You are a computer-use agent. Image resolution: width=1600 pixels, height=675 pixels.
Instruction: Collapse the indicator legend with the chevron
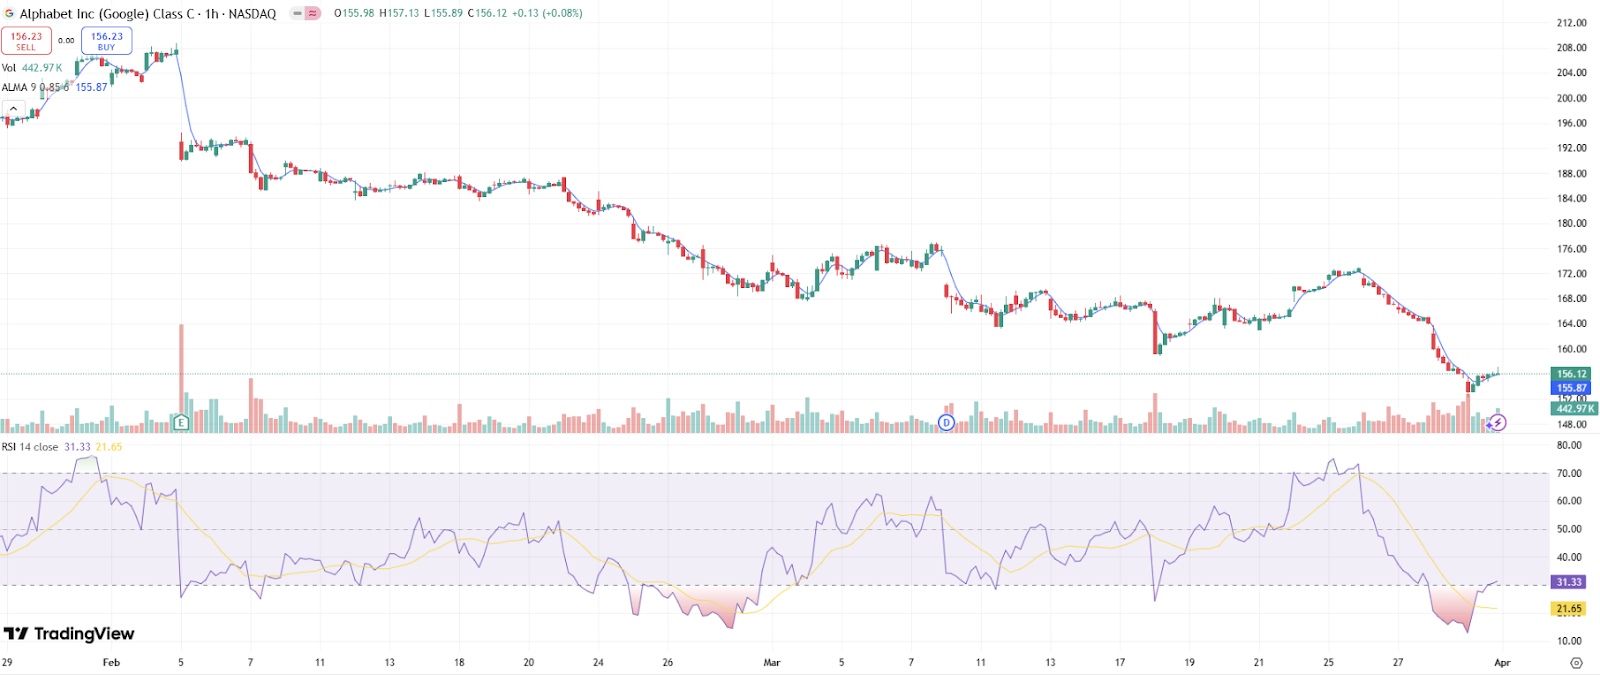pos(14,108)
